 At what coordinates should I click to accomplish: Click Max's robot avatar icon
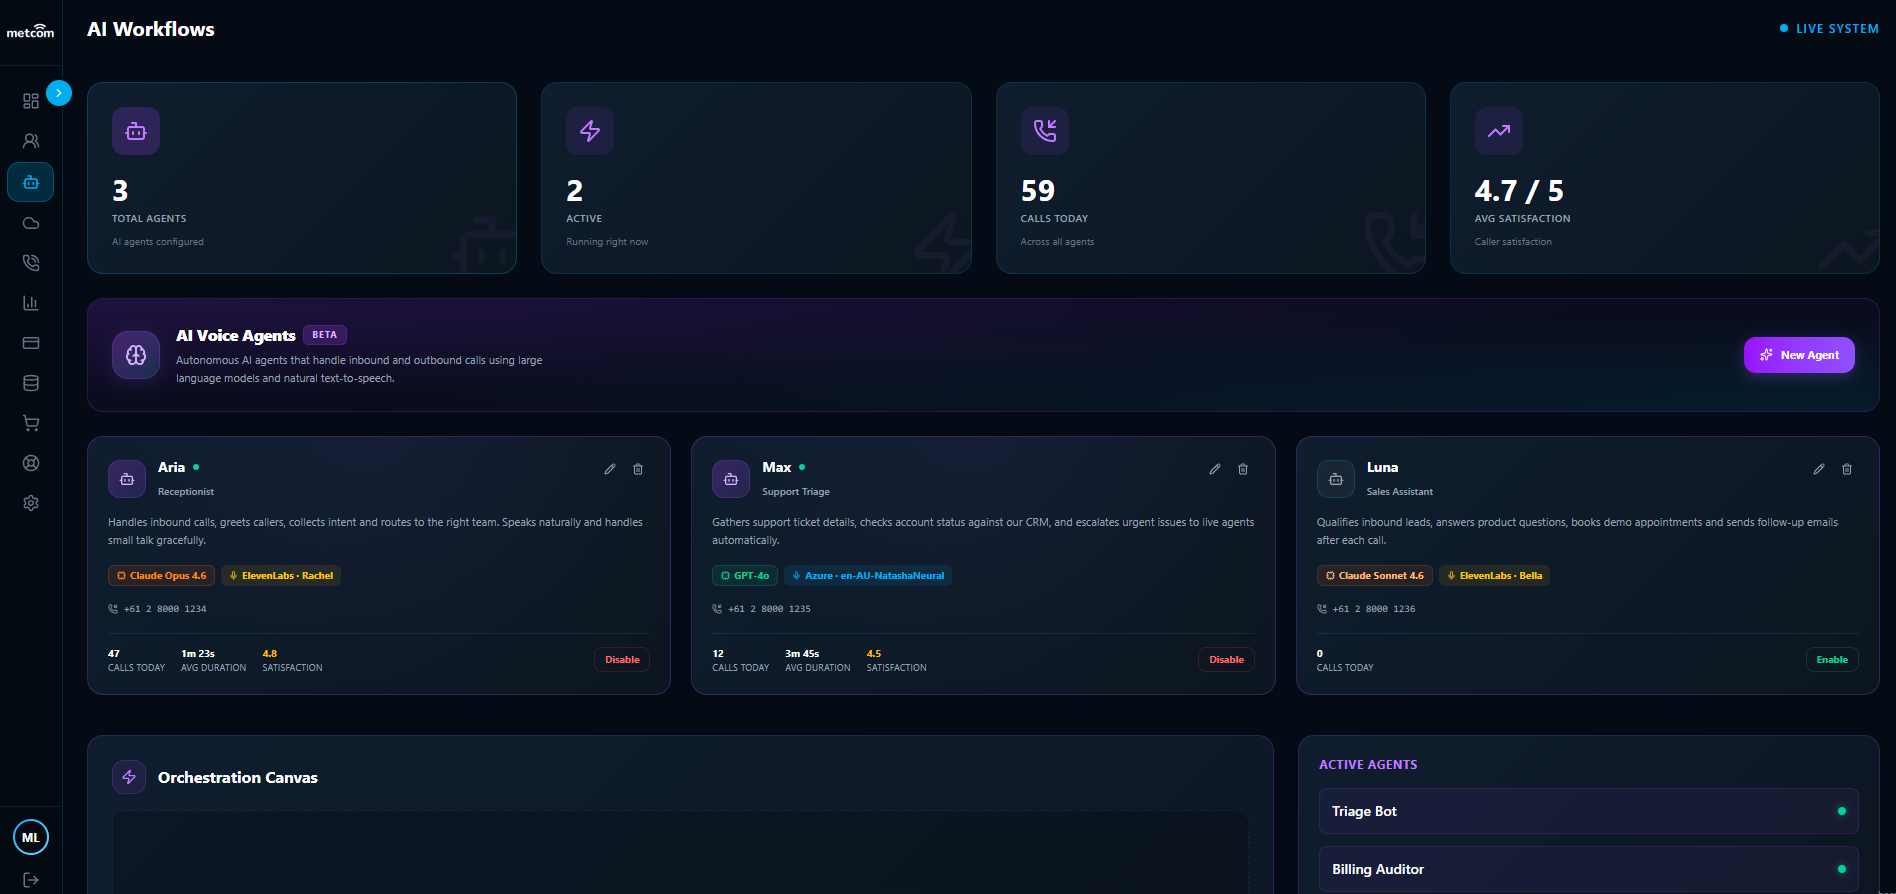[731, 479]
